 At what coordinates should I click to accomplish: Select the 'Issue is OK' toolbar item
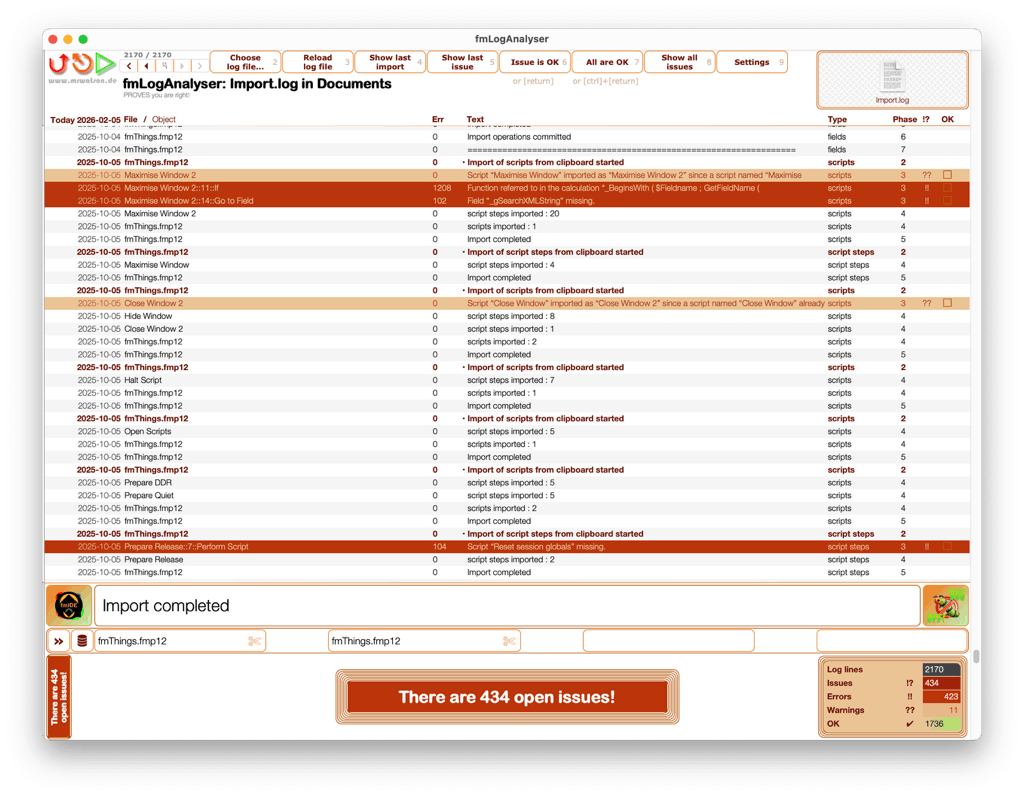[533, 61]
